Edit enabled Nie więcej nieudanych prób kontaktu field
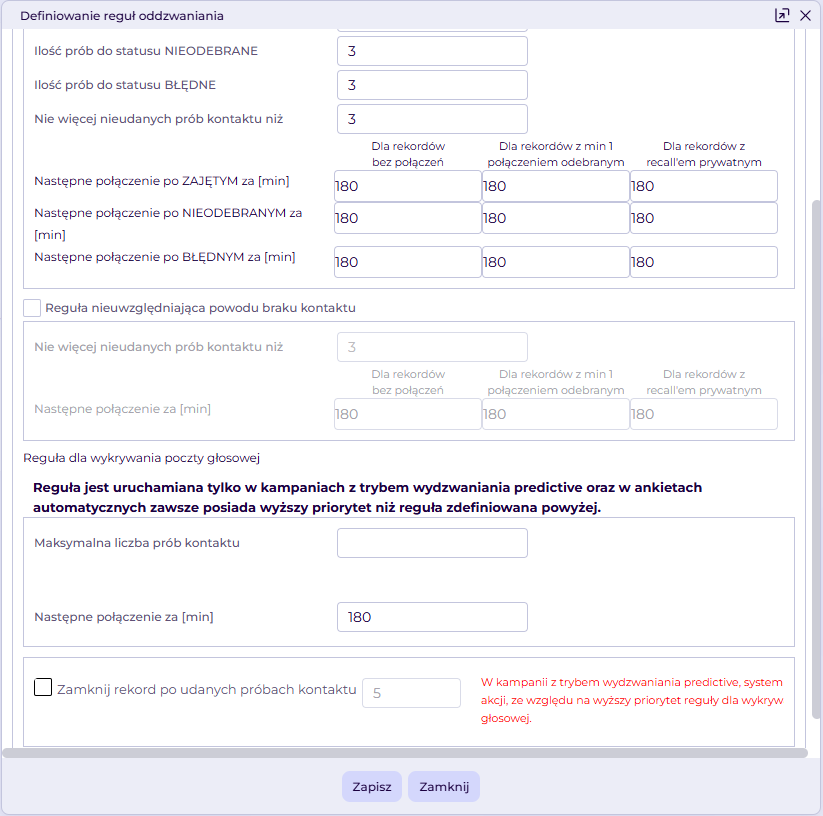This screenshot has width=823, height=816. point(432,119)
